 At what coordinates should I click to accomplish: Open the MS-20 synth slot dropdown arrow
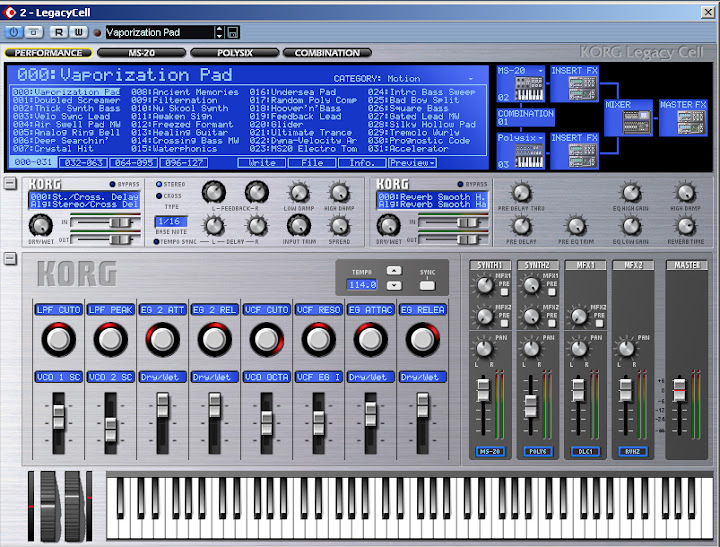540,71
